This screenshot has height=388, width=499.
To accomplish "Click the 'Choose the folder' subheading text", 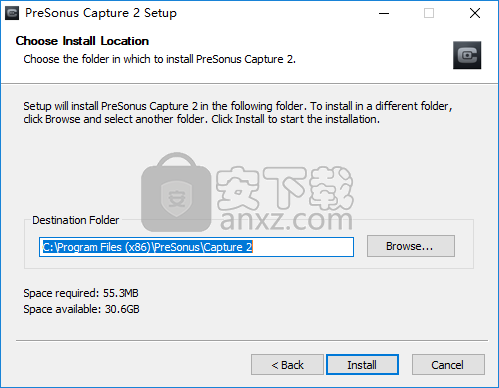I will pyautogui.click(x=159, y=59).
